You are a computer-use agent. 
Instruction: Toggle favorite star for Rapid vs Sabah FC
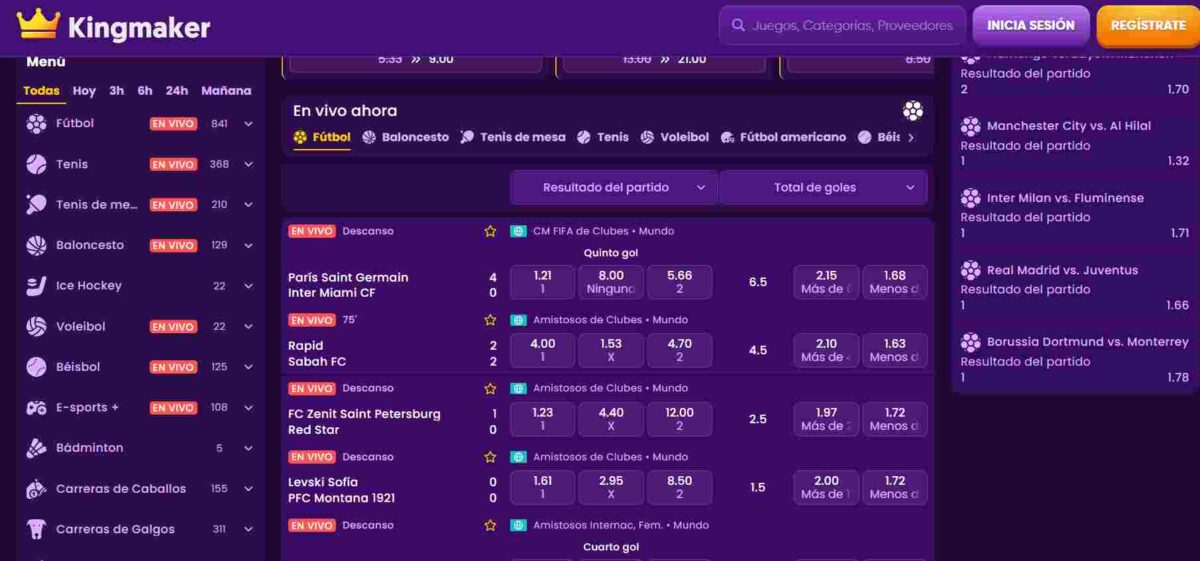coord(490,320)
